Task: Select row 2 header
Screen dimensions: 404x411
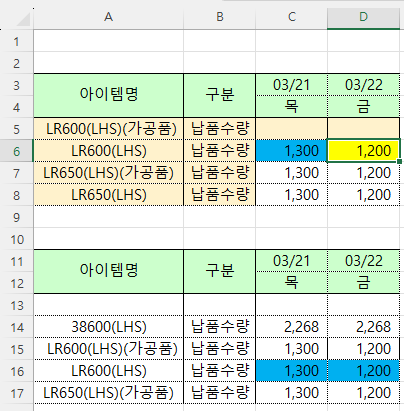Action: point(16,63)
